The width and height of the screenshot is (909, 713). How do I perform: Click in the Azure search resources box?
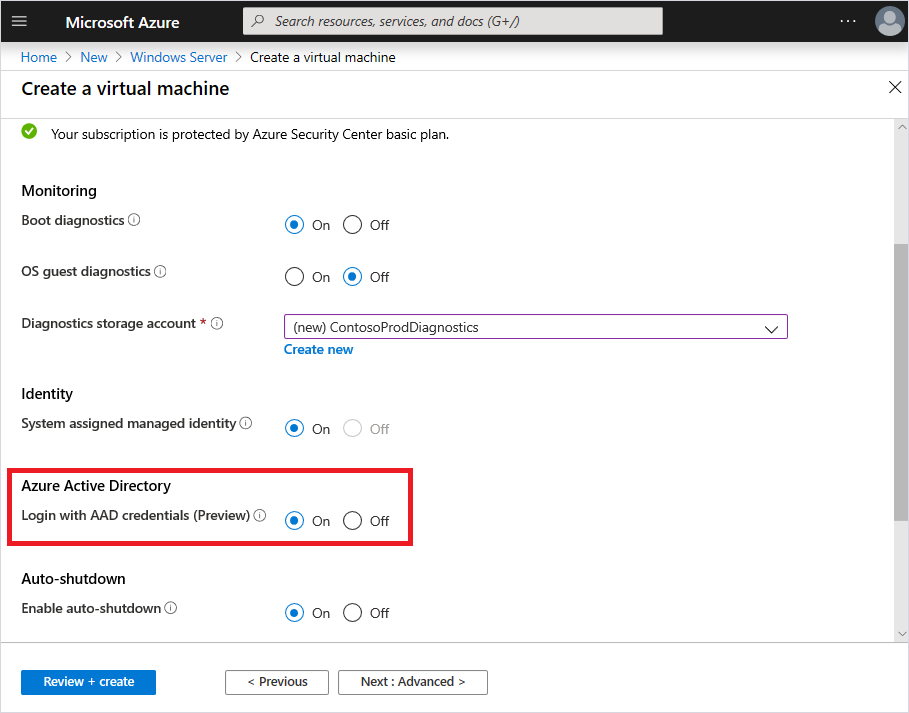click(x=452, y=21)
